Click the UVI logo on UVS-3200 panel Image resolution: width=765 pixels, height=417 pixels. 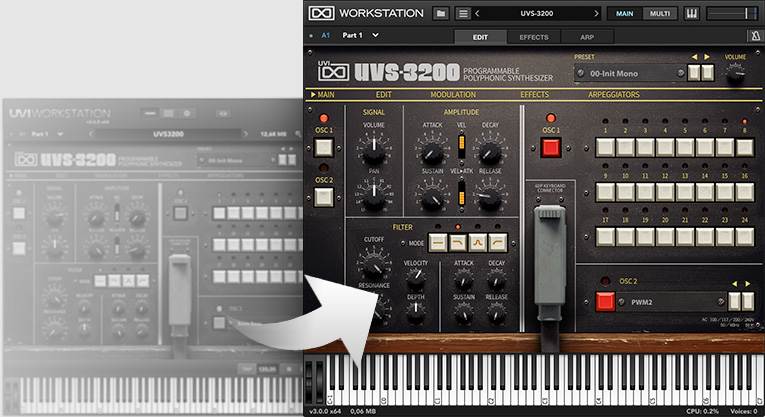333,71
